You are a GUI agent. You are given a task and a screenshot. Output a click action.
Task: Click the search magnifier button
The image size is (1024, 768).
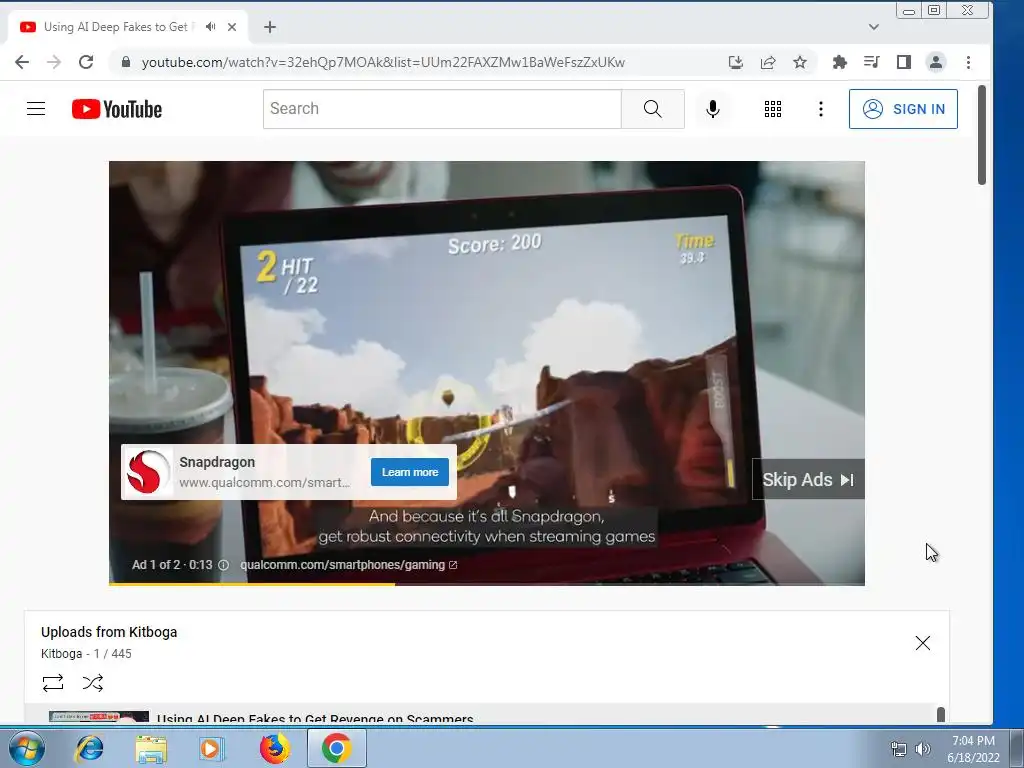(x=652, y=109)
